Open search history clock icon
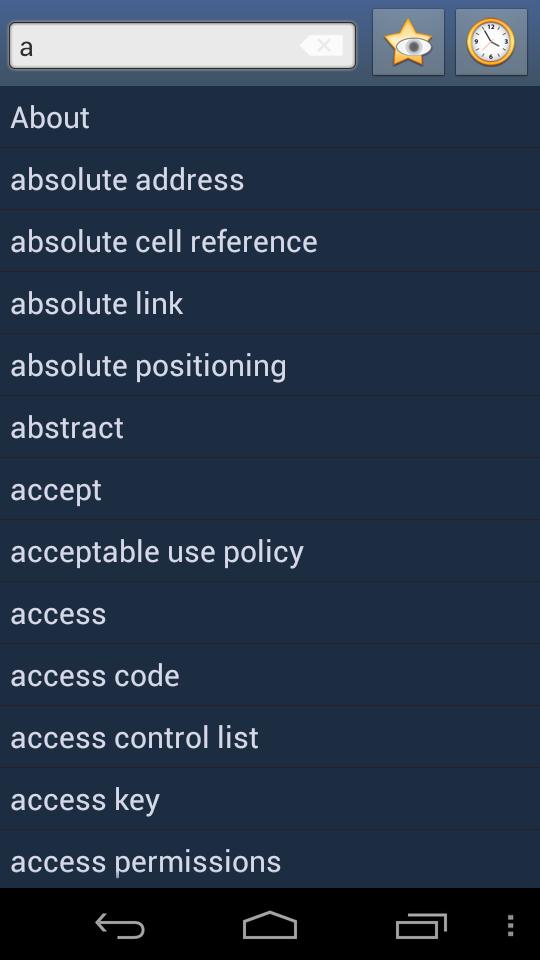The width and height of the screenshot is (540, 960). 491,42
